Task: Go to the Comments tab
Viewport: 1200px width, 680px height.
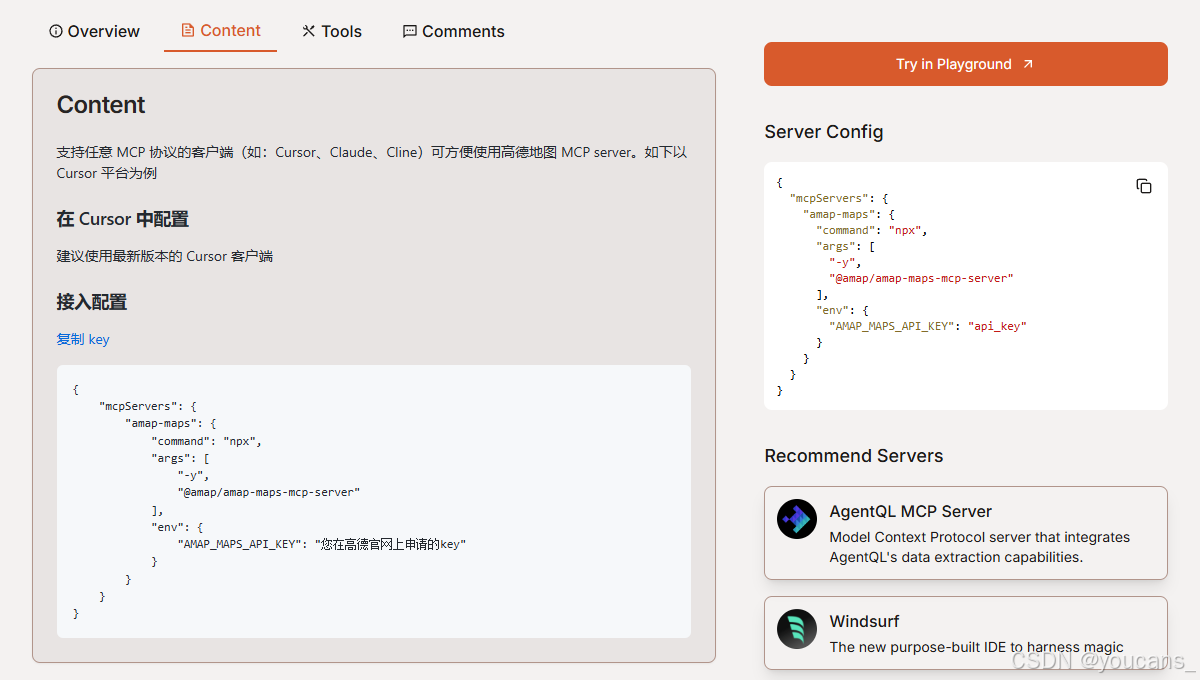Action: (453, 31)
